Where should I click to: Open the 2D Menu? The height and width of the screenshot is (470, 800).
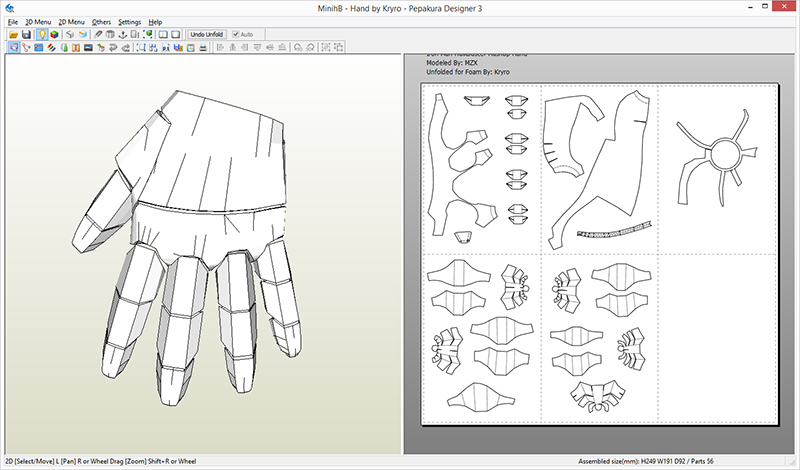(x=71, y=22)
